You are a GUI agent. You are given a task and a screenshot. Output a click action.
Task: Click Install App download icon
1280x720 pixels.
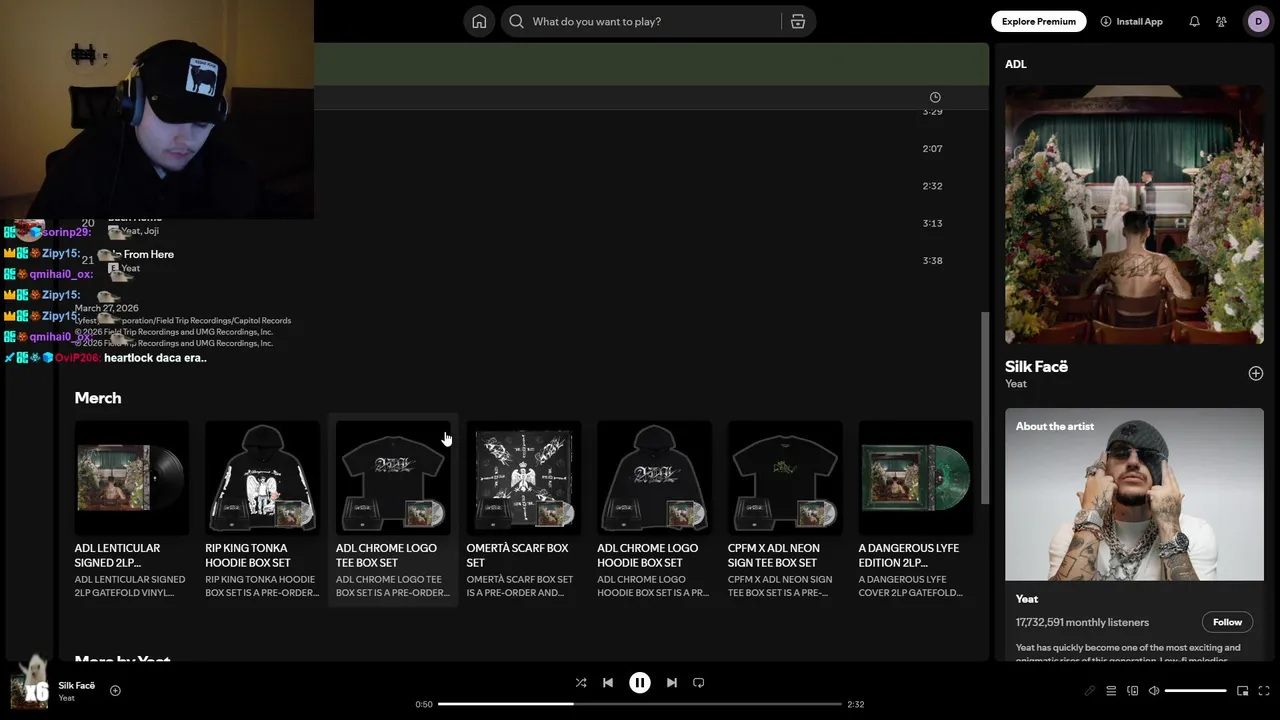[x=1106, y=21]
